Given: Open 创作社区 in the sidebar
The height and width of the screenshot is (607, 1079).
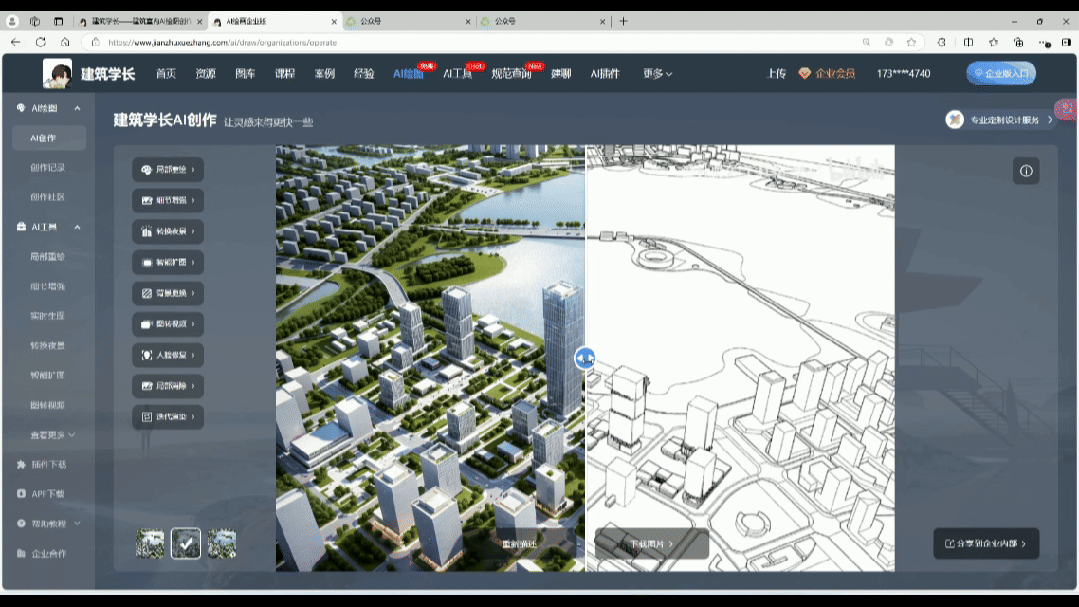Looking at the screenshot, I should tap(47, 197).
